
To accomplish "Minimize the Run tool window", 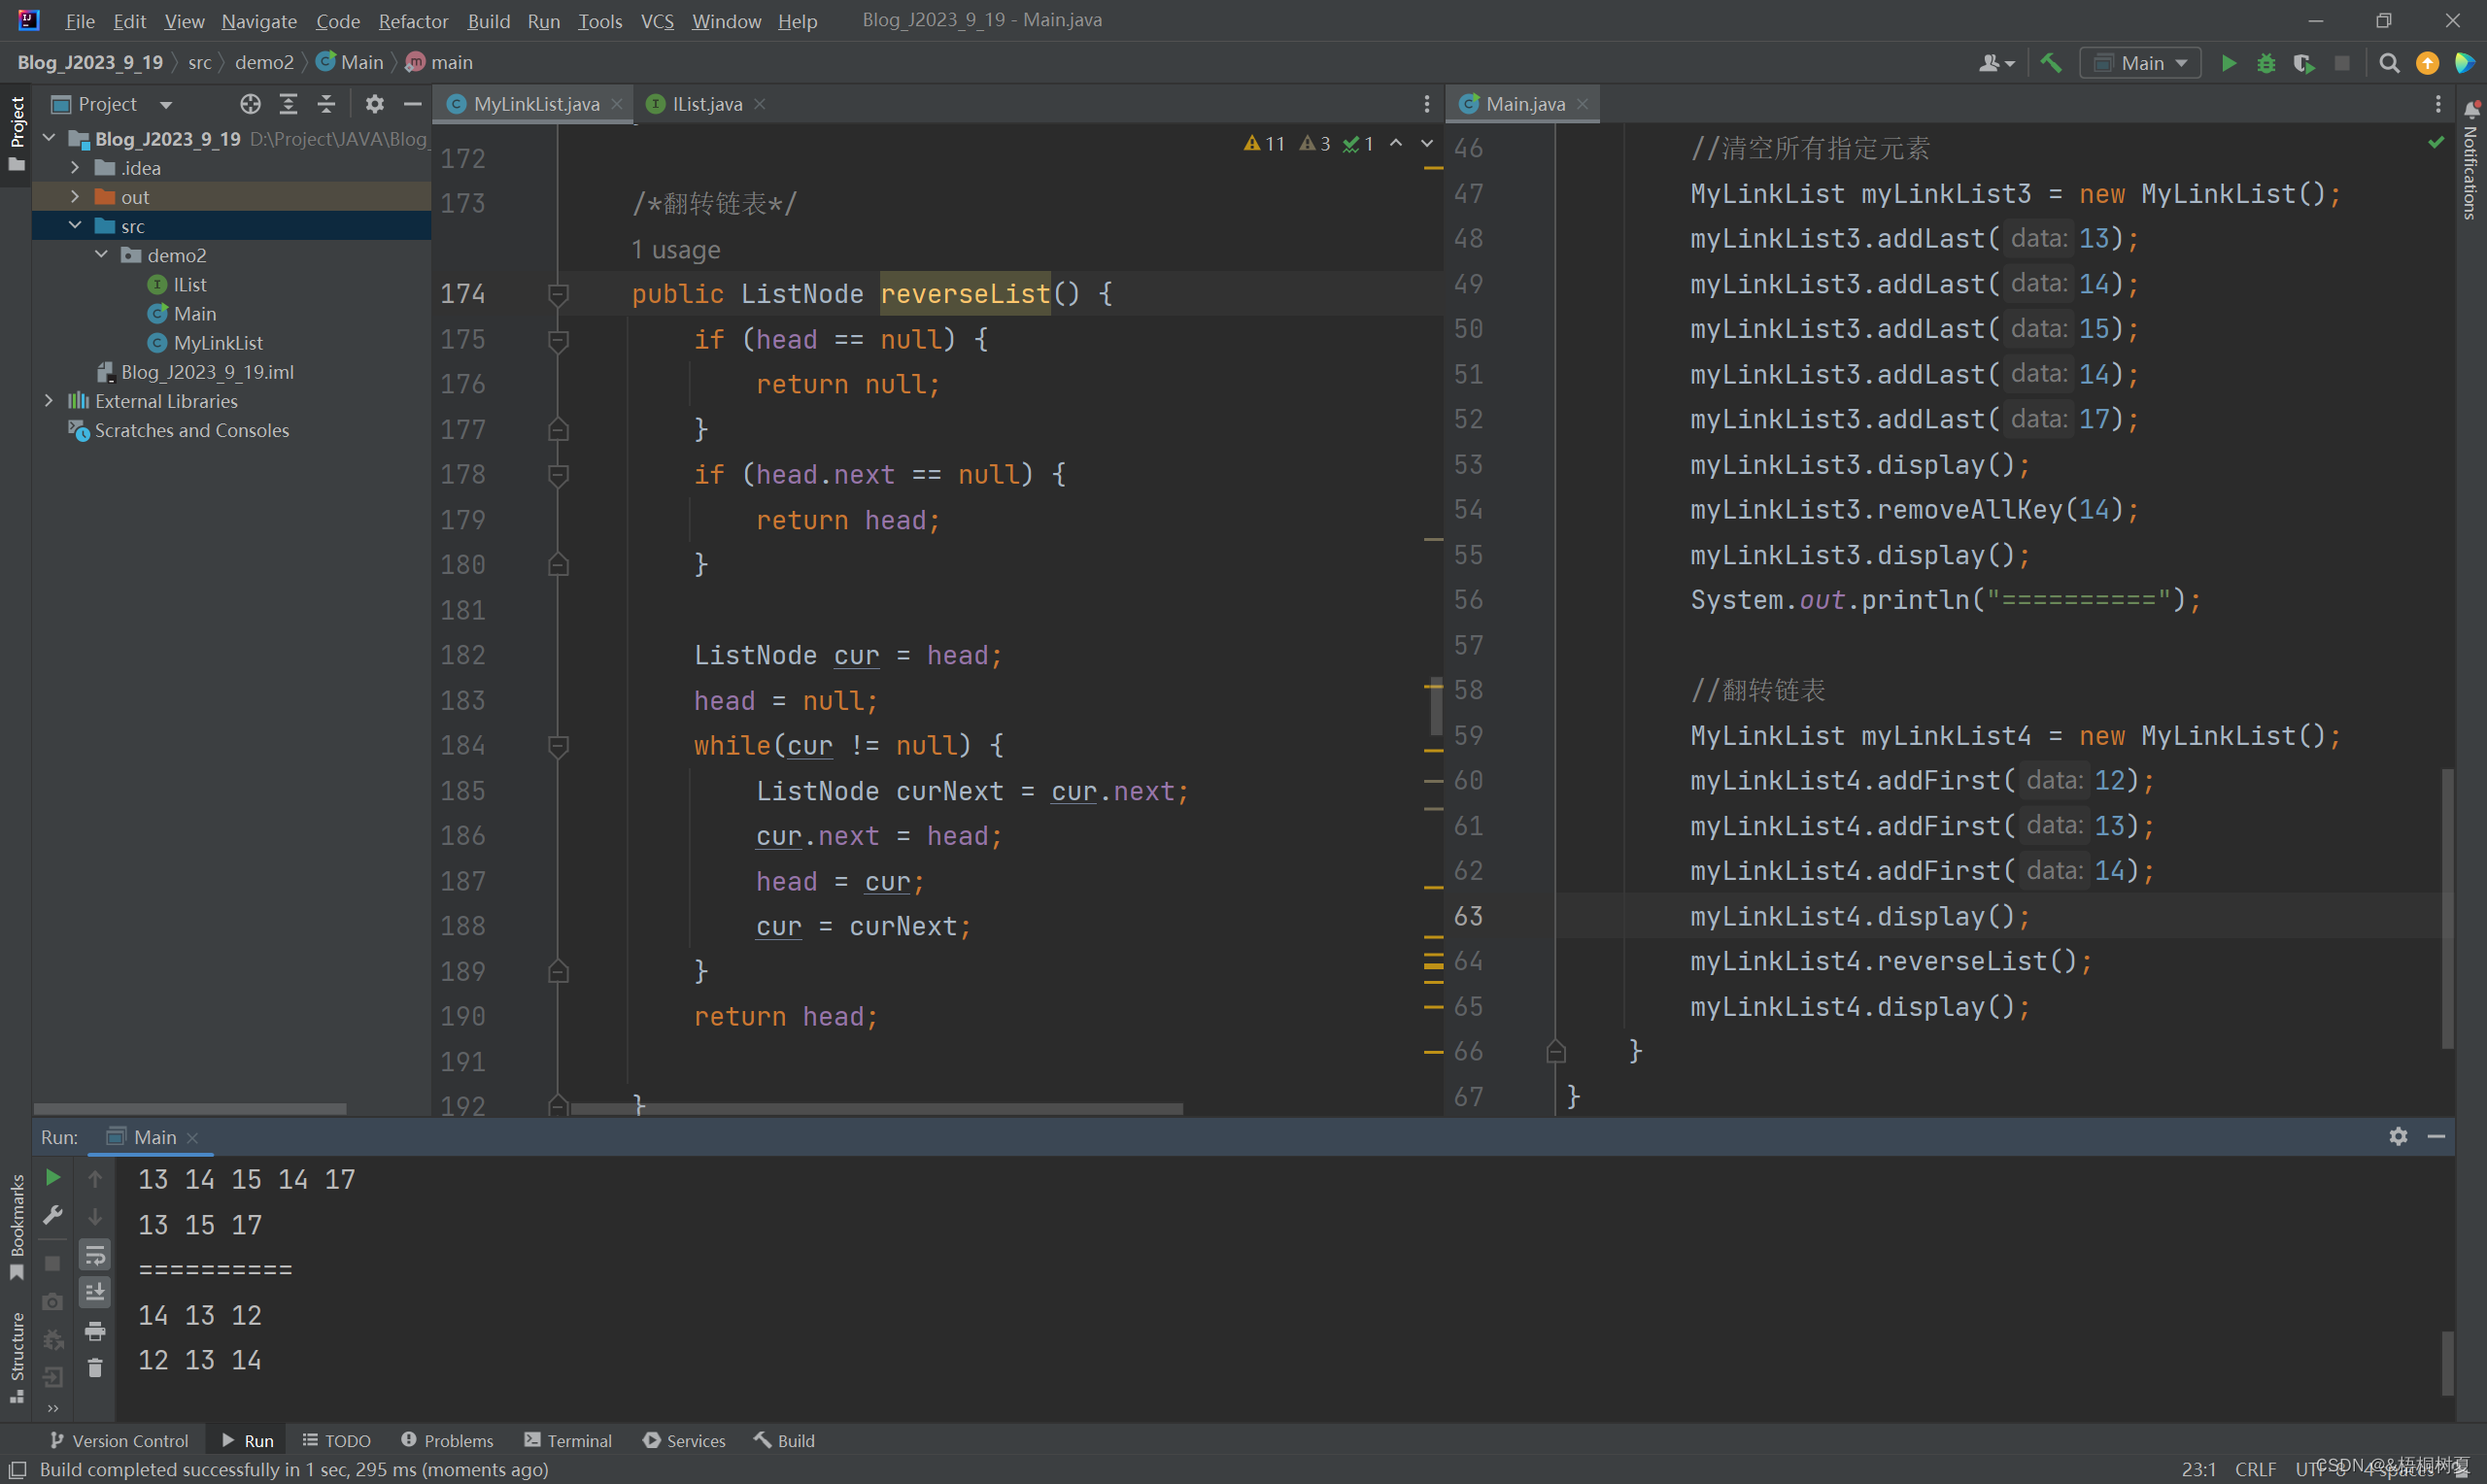I will [2436, 1136].
